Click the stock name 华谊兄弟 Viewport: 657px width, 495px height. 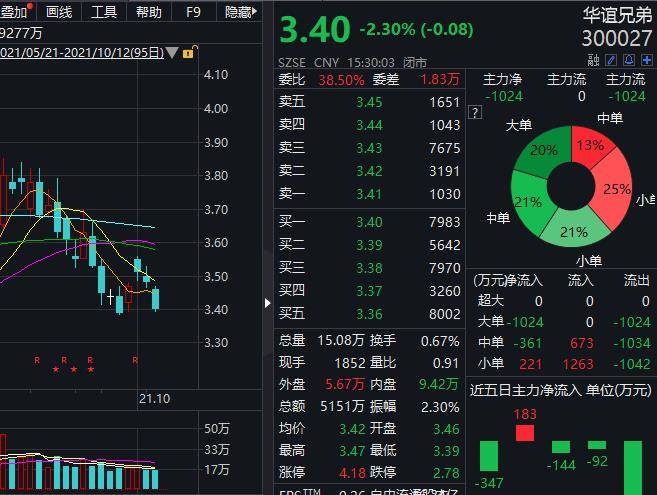617,16
